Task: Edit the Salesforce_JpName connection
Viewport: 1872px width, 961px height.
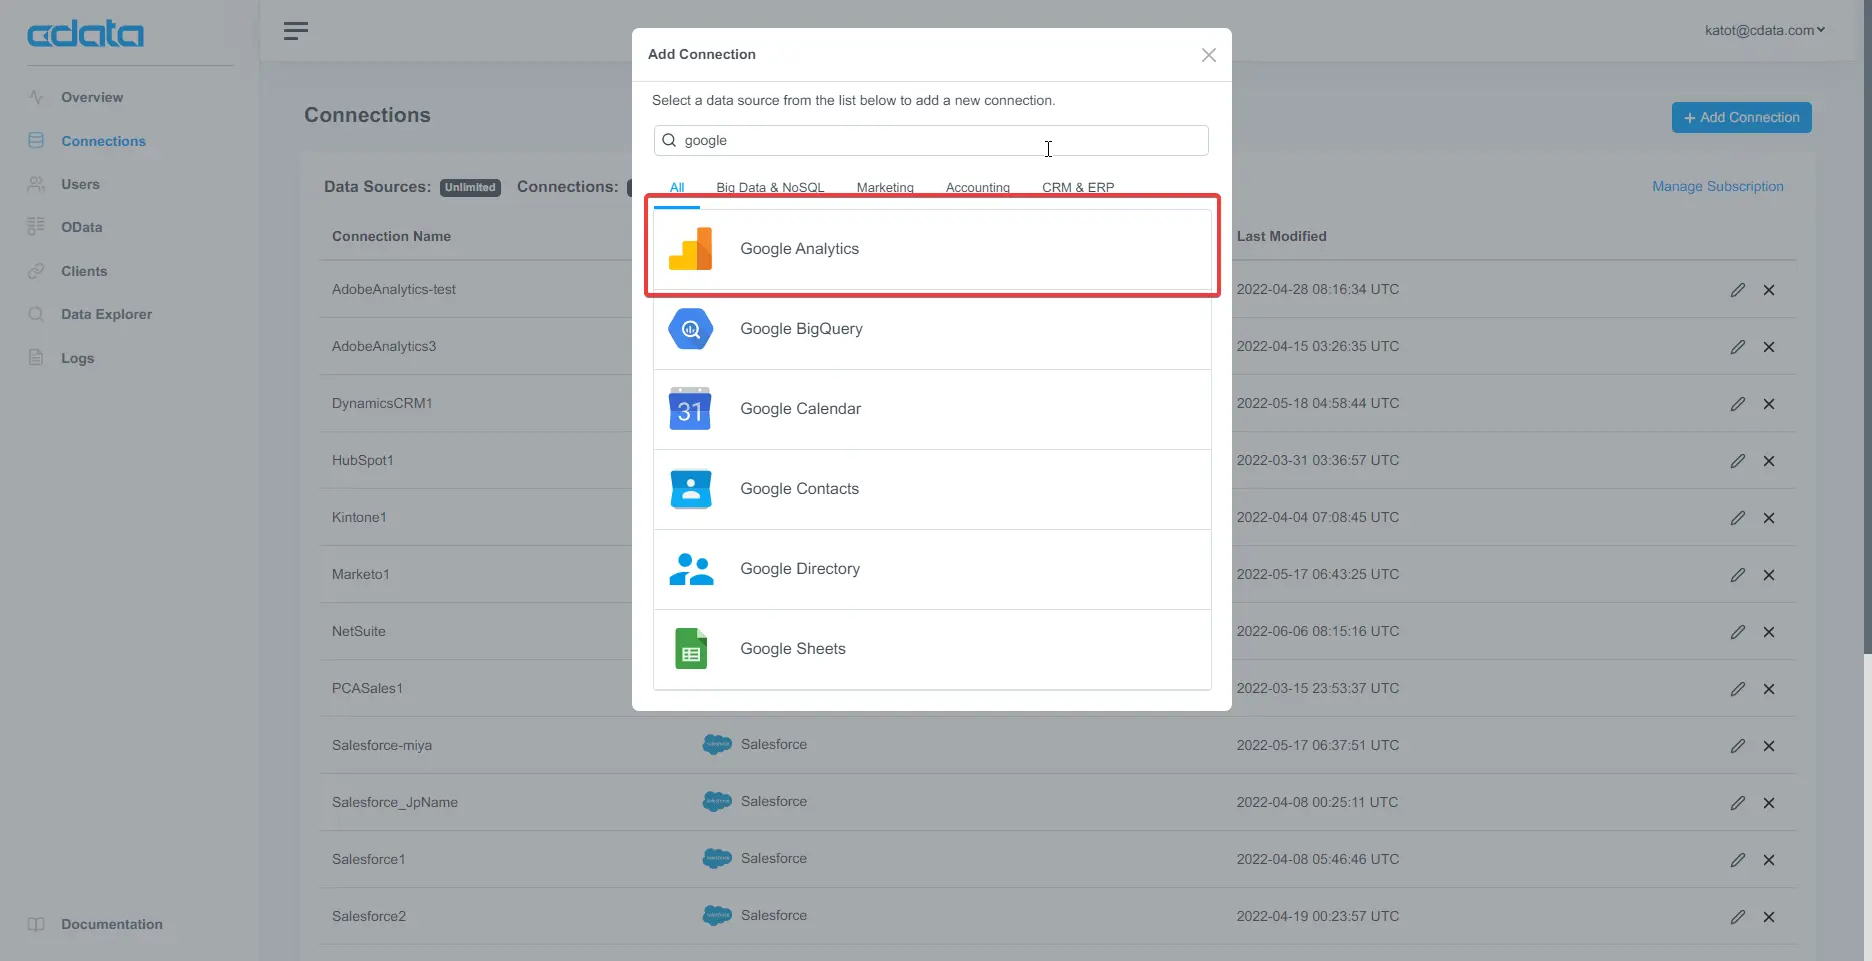Action: (x=1738, y=803)
